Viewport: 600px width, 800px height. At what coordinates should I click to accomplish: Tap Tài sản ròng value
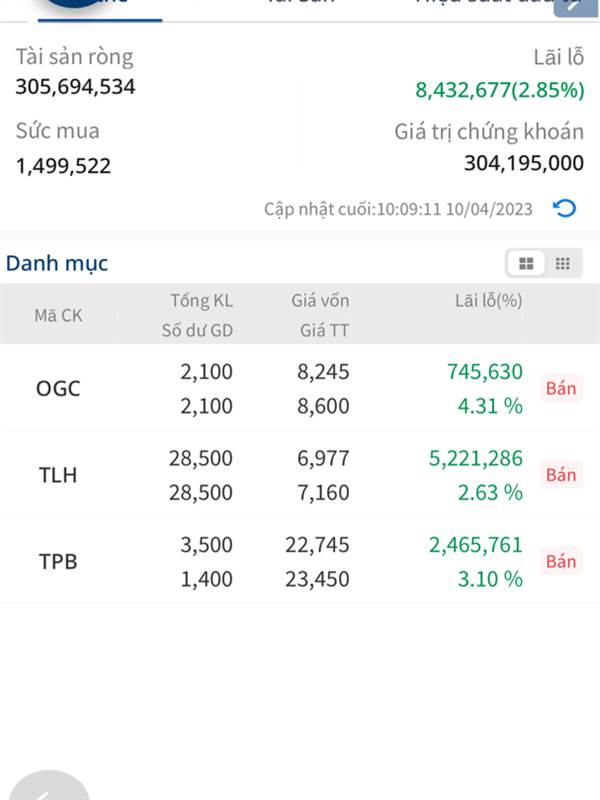75,87
